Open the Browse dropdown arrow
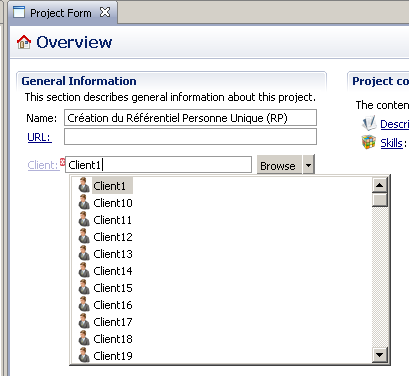Screen dimensions: 409x376 (x=309, y=165)
